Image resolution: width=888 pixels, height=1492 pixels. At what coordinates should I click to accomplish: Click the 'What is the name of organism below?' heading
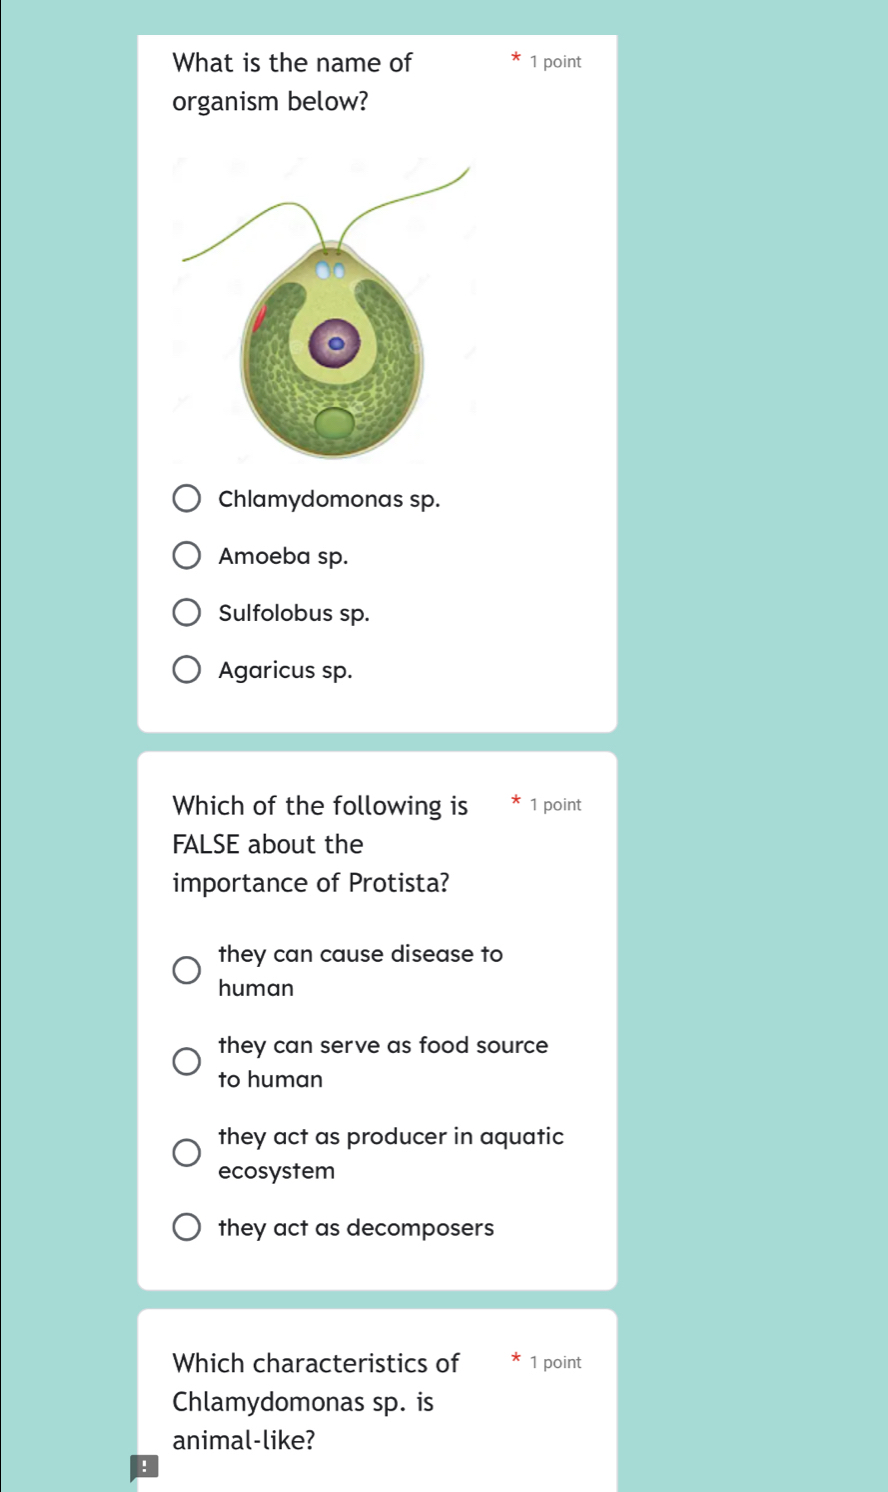[292, 82]
